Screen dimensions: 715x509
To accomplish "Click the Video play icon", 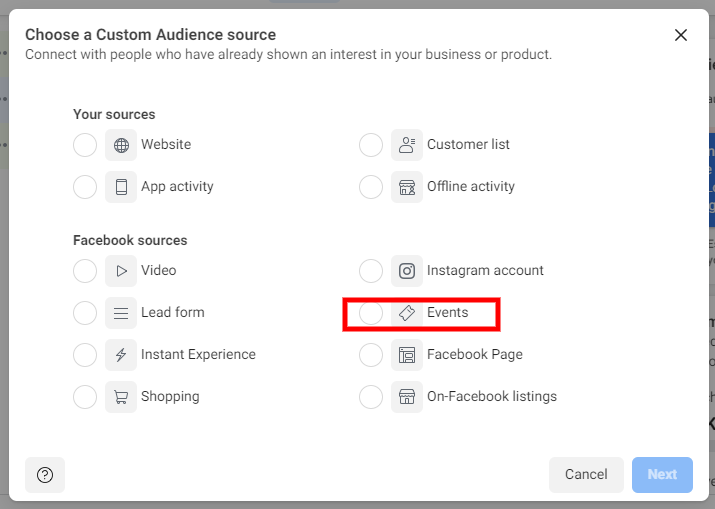I will 121,271.
